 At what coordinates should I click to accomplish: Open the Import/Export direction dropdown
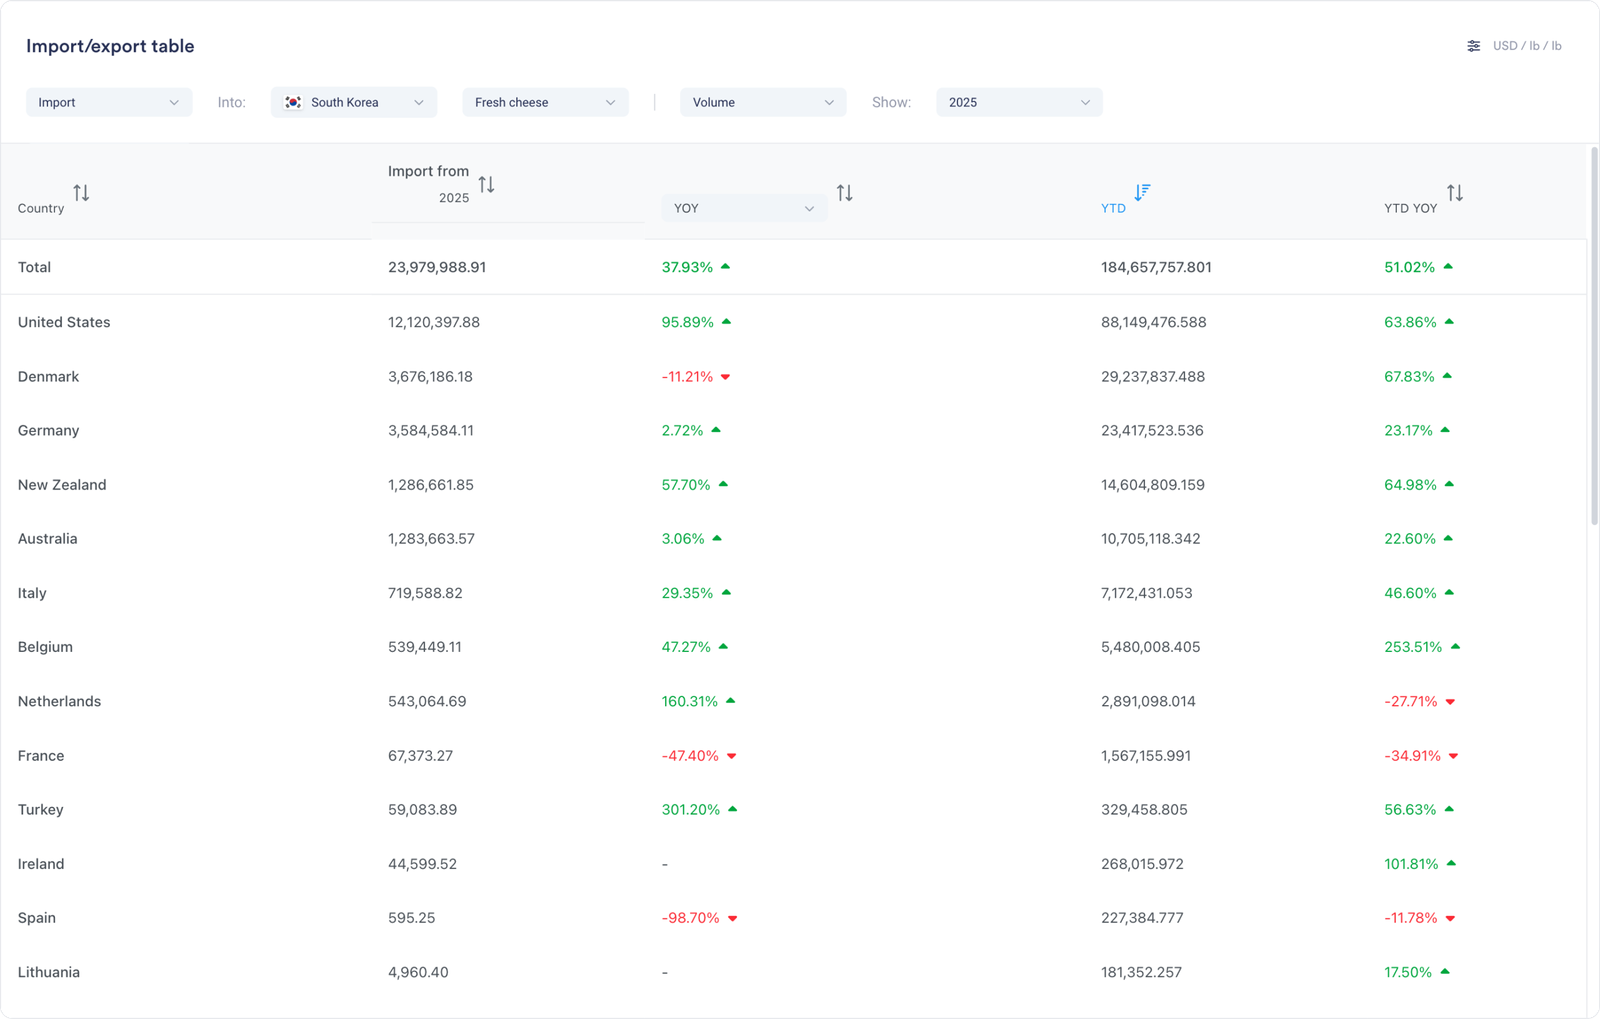pos(109,102)
